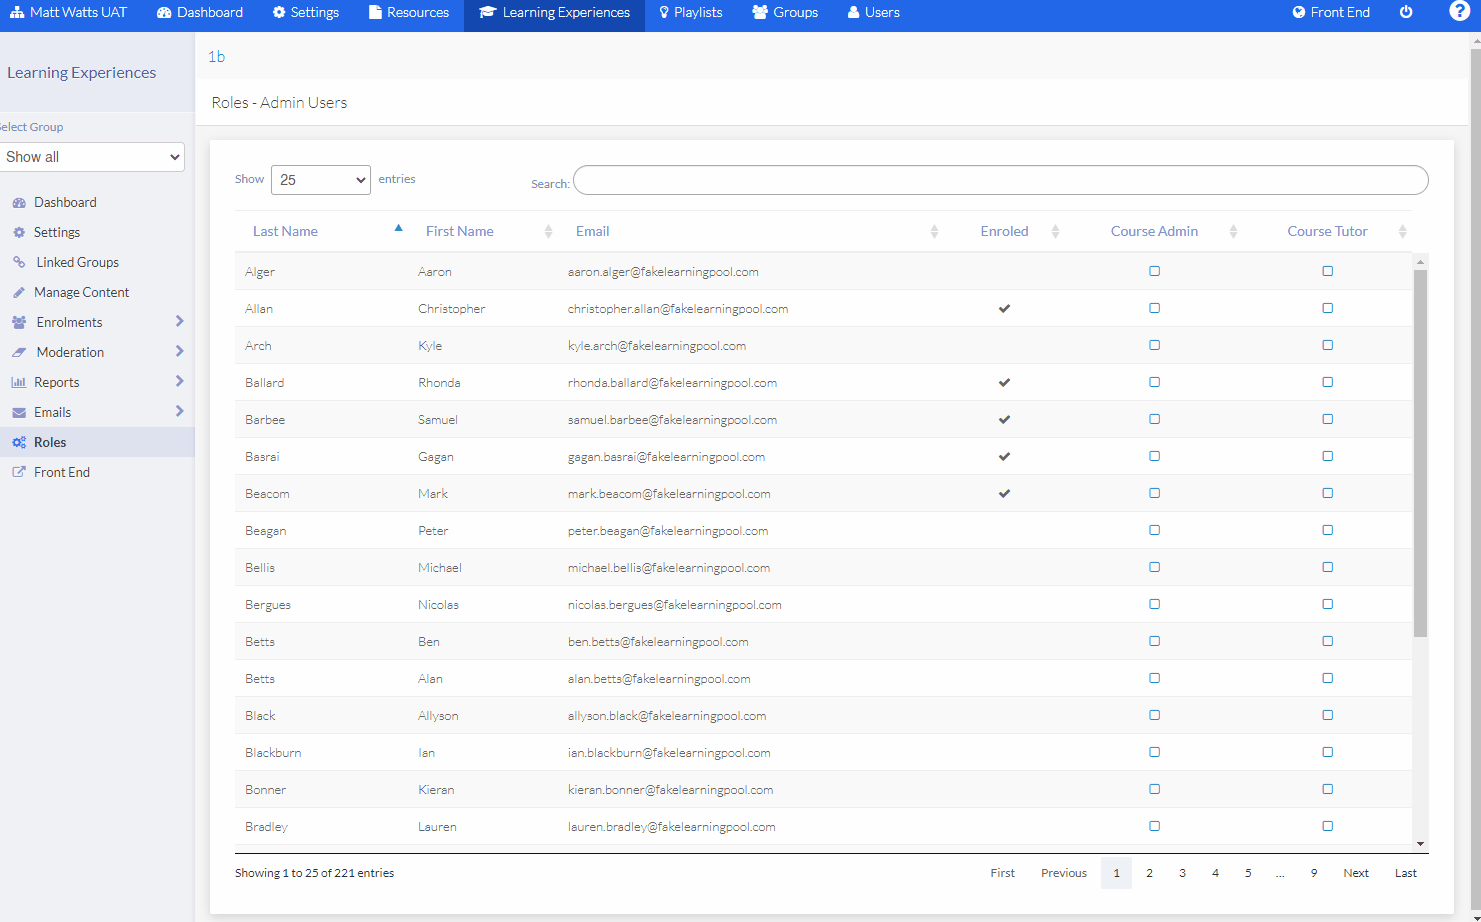This screenshot has width=1481, height=922.
Task: Click the Reports bar chart icon
Action: coord(19,382)
